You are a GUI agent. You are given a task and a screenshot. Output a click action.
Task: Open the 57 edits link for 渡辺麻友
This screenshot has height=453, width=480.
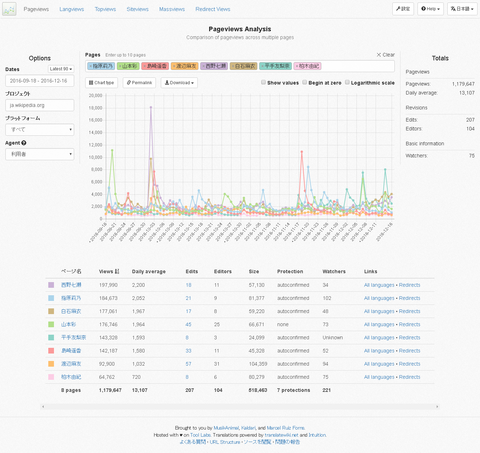188,364
